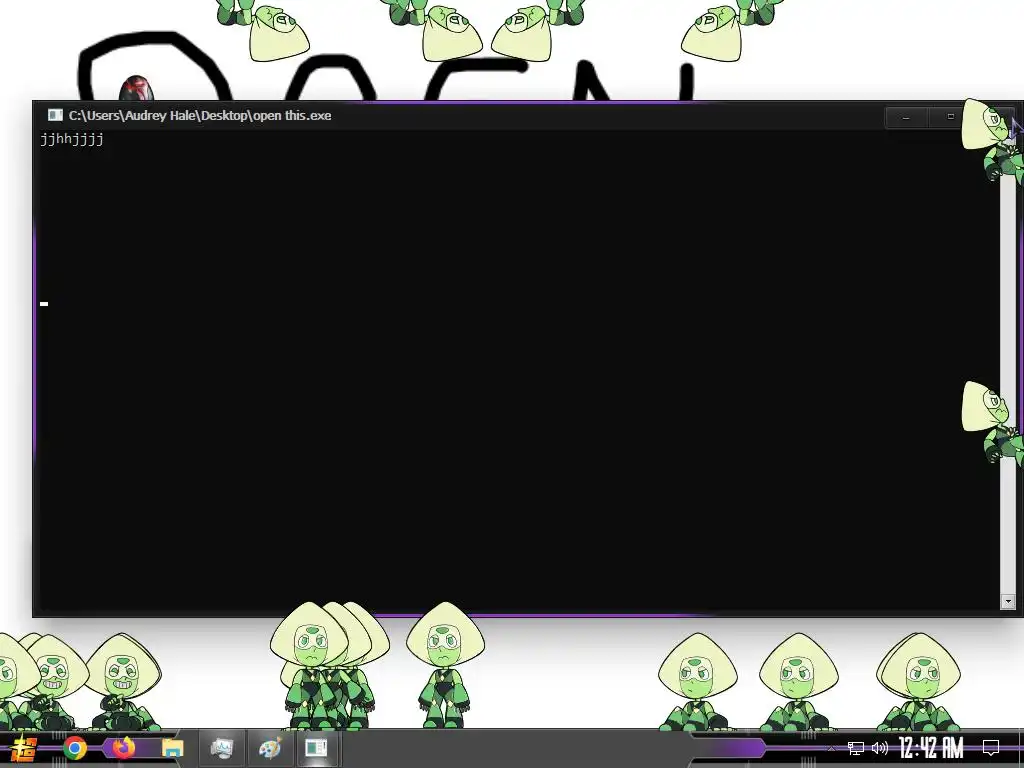
Task: Click the 'jjhhjjjj' text in the console
Action: (x=72, y=139)
